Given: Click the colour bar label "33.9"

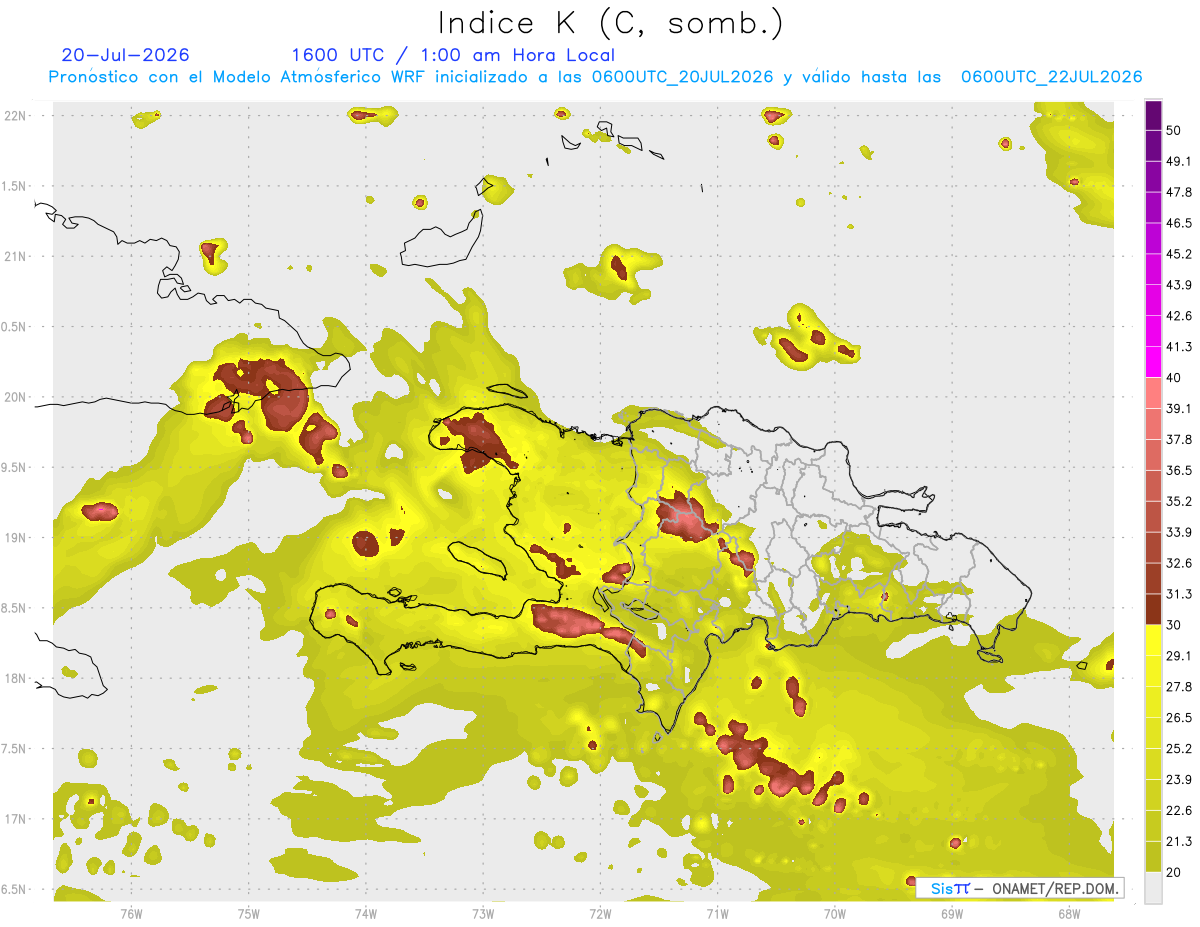Looking at the screenshot, I should pyautogui.click(x=1179, y=532).
